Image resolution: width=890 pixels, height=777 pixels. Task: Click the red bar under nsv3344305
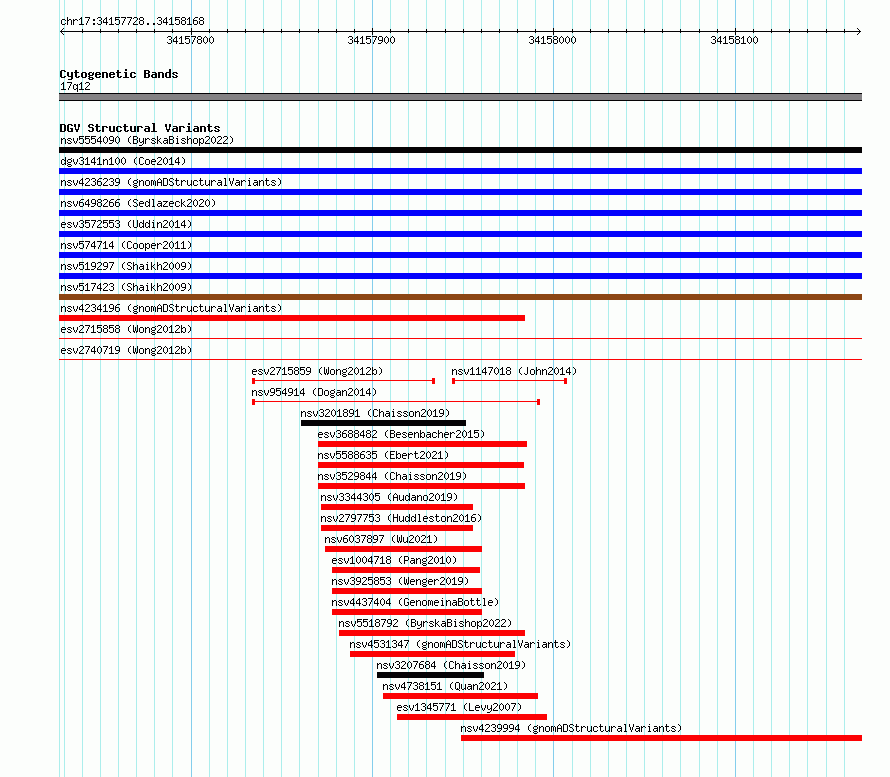[397, 507]
